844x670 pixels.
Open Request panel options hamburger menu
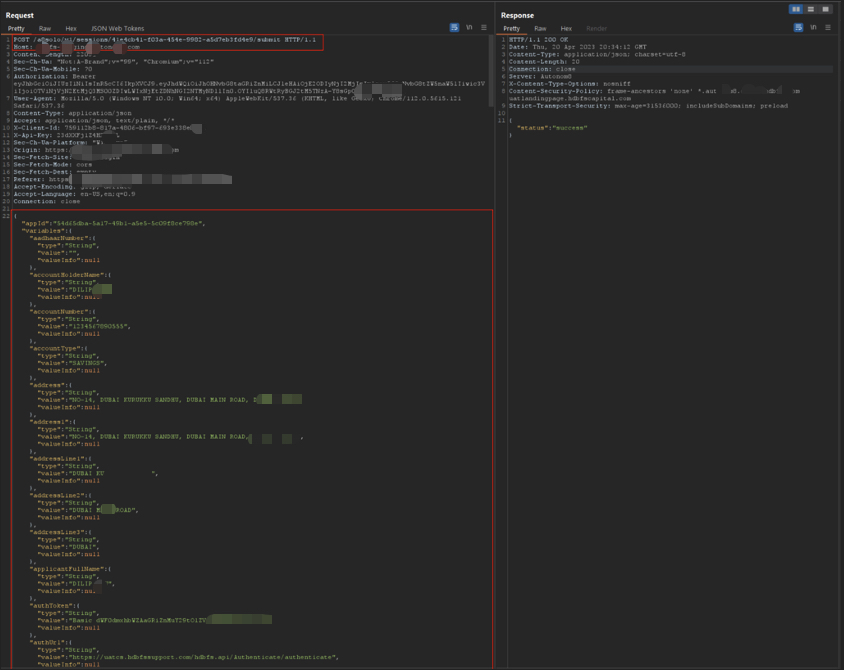click(x=484, y=28)
